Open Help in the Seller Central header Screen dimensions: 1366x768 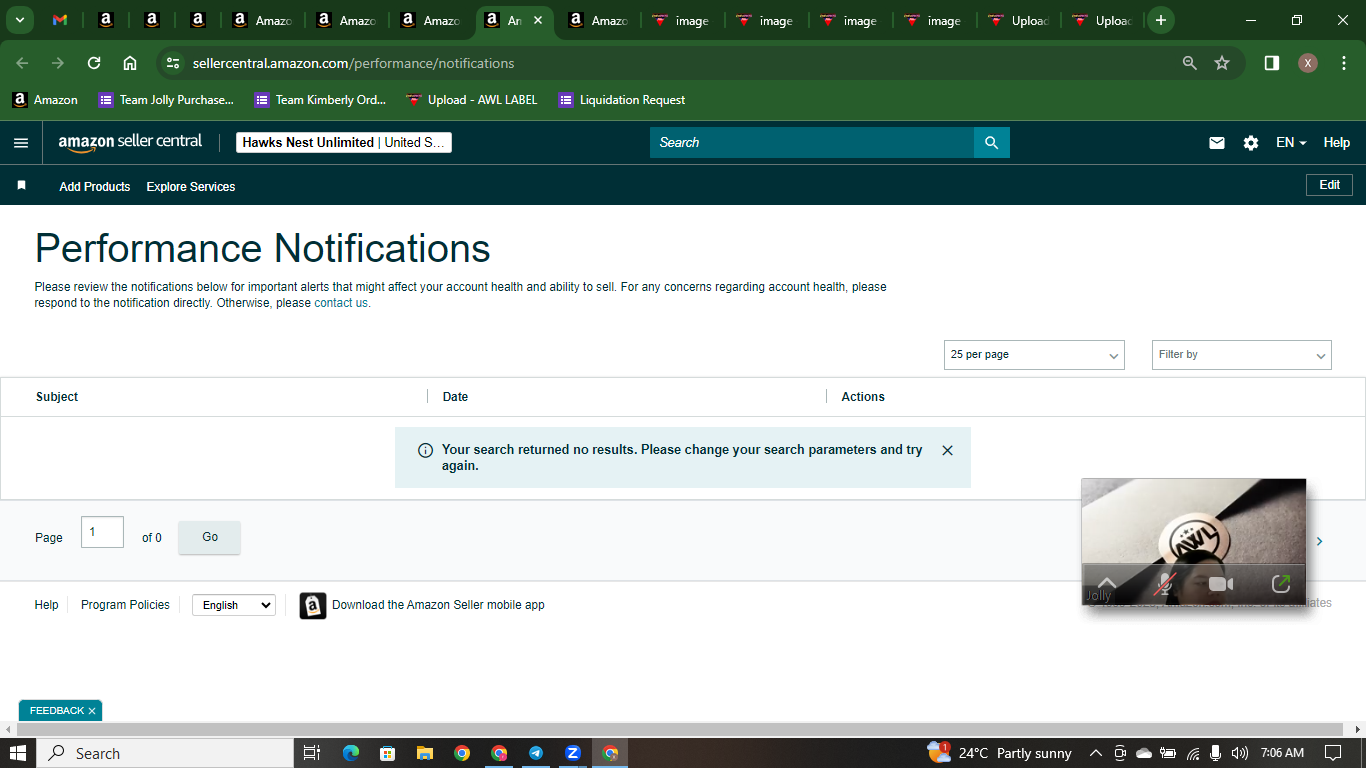point(1337,143)
